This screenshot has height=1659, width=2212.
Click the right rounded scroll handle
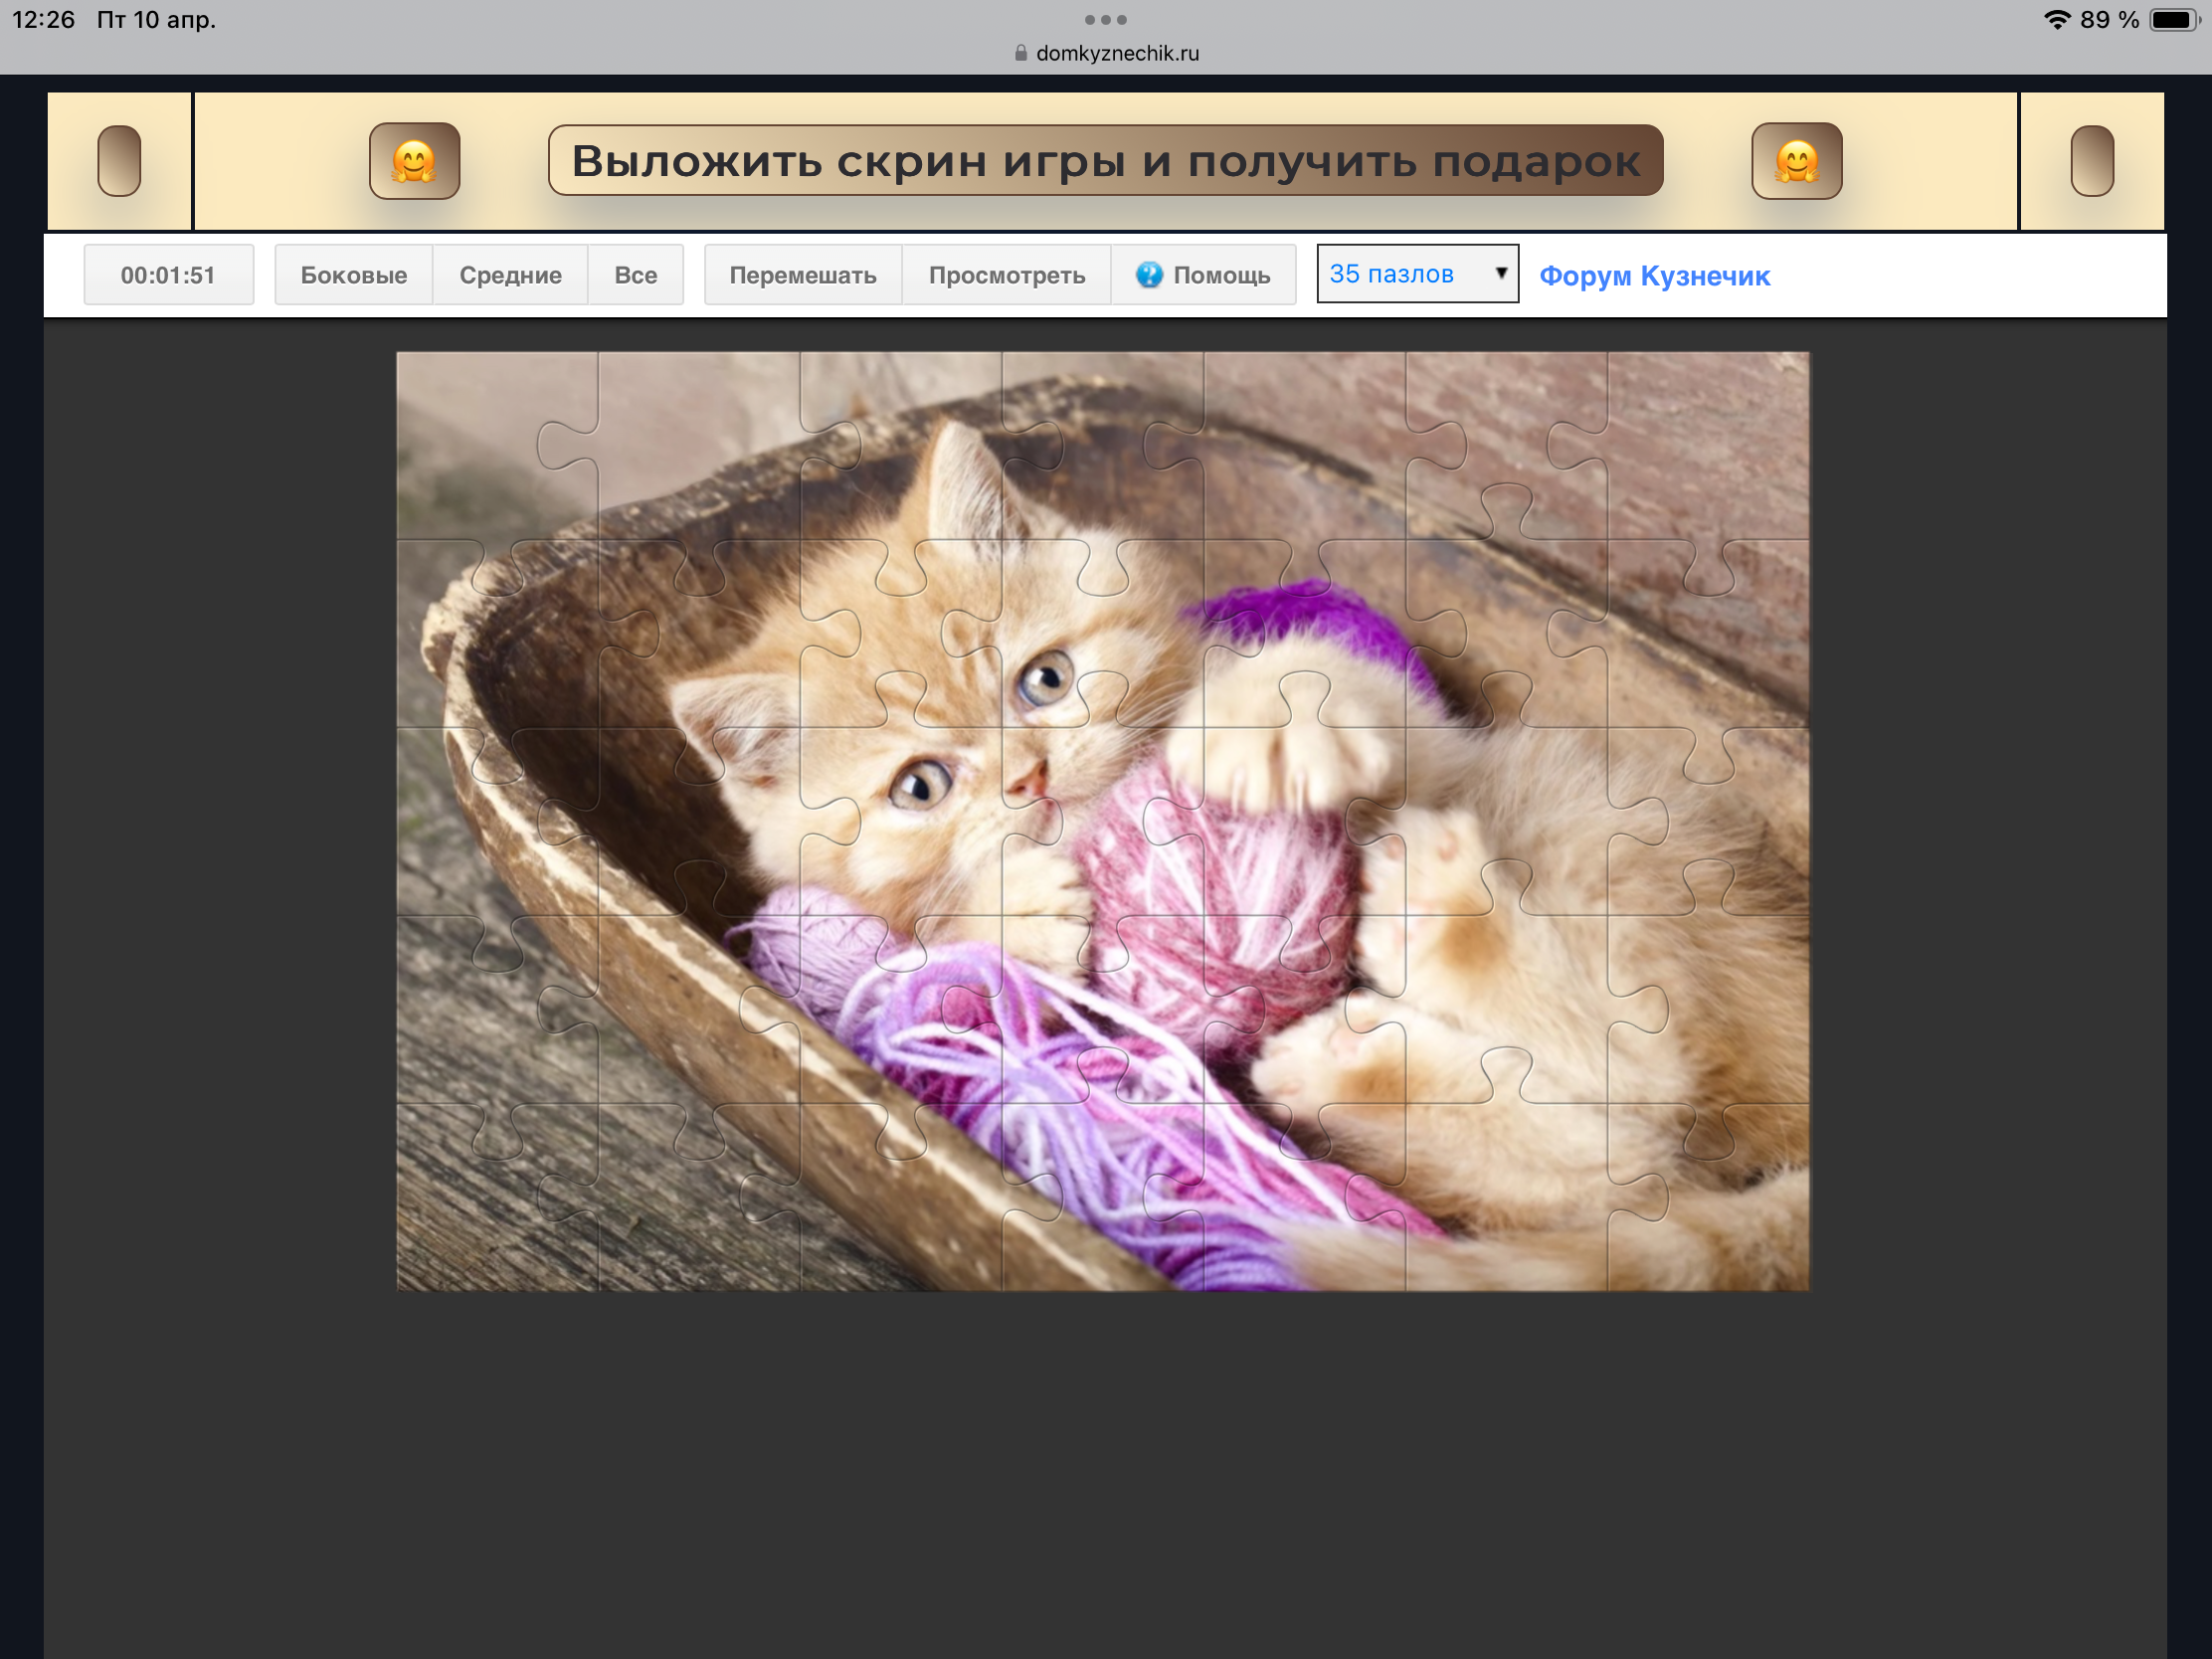[2091, 161]
